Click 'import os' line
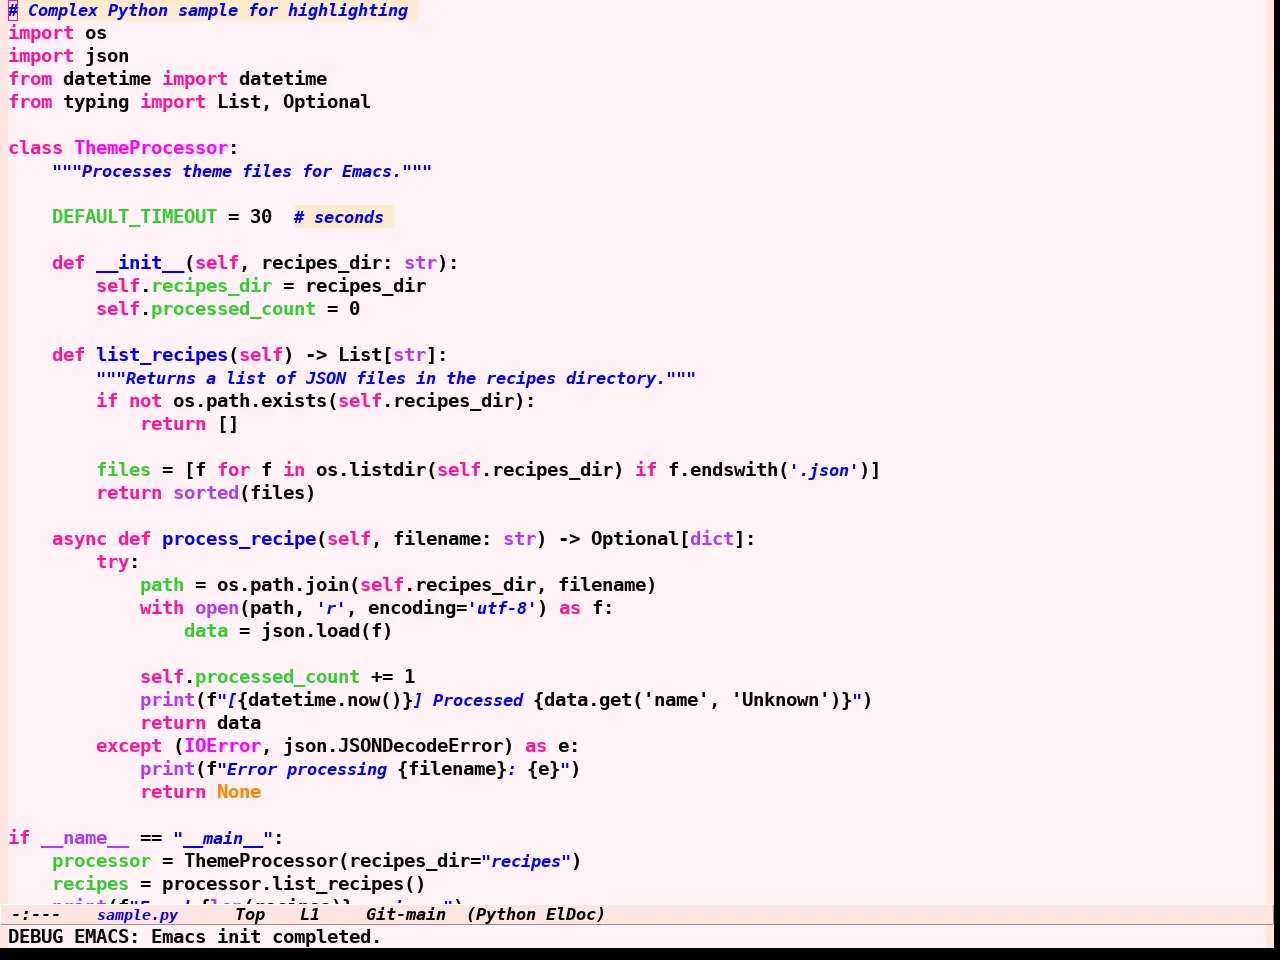Screen dimensions: 1280x960 [x=57, y=33]
